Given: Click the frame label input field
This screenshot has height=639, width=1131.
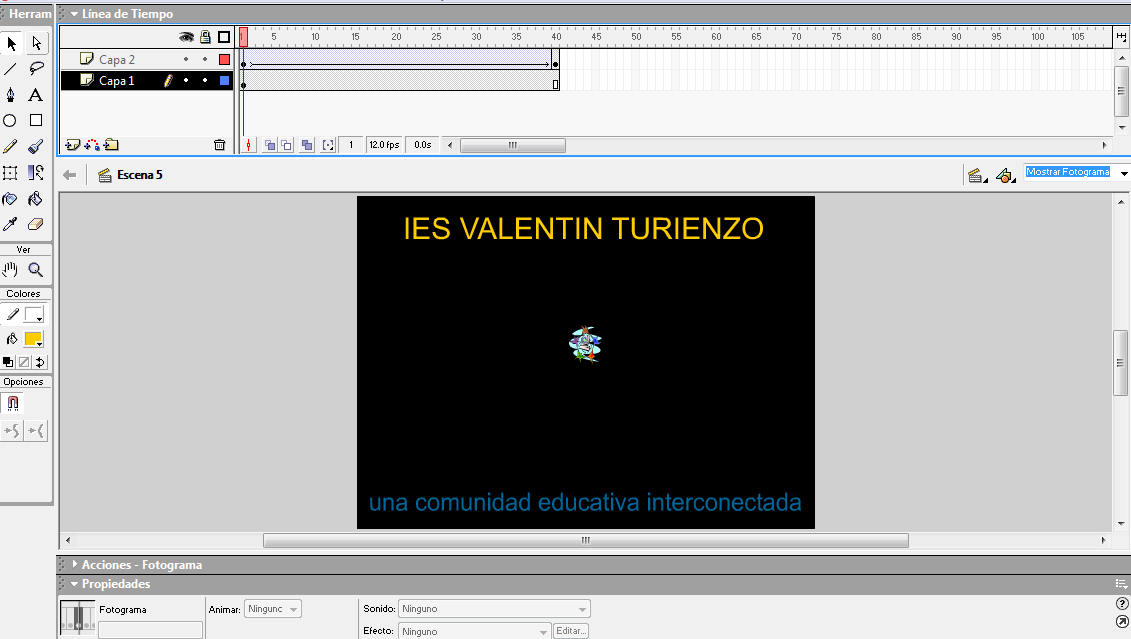Looking at the screenshot, I should click(x=150, y=630).
